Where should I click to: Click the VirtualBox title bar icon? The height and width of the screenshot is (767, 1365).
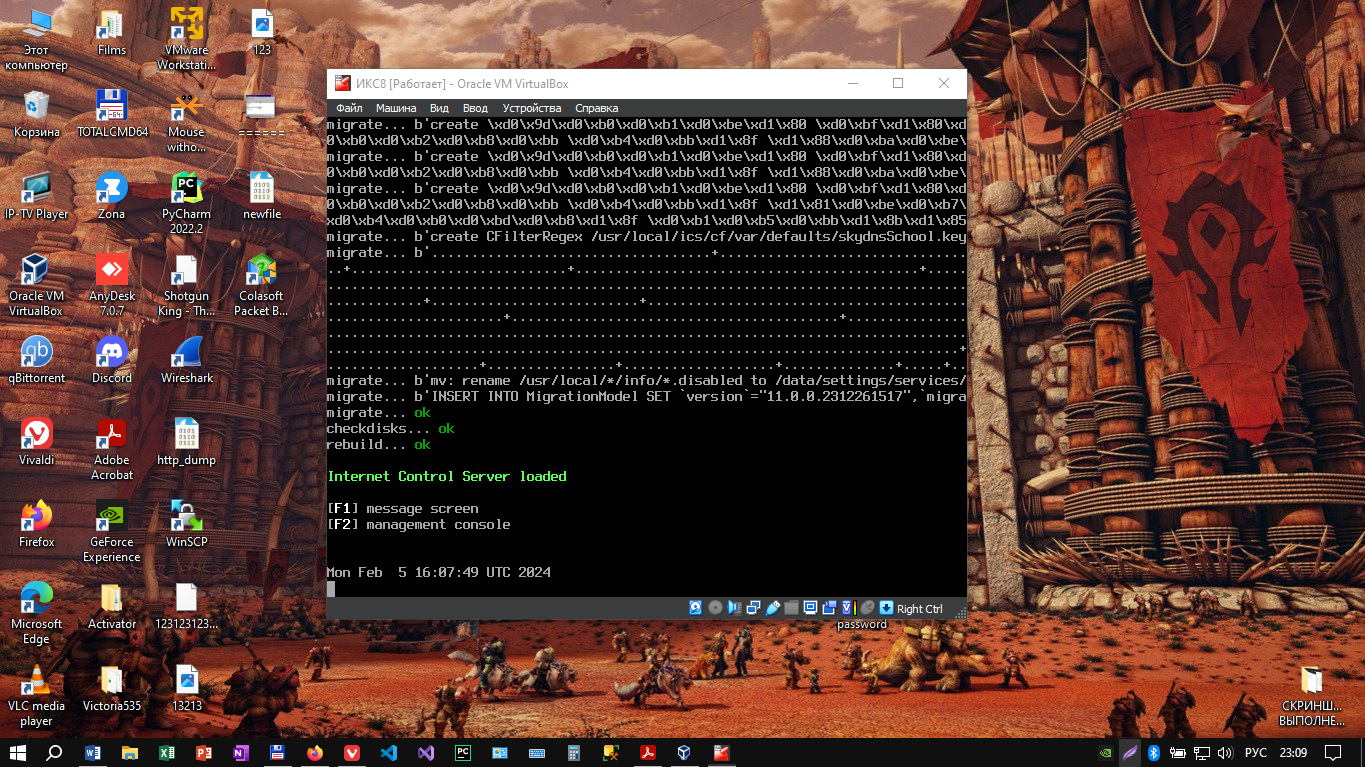(342, 83)
